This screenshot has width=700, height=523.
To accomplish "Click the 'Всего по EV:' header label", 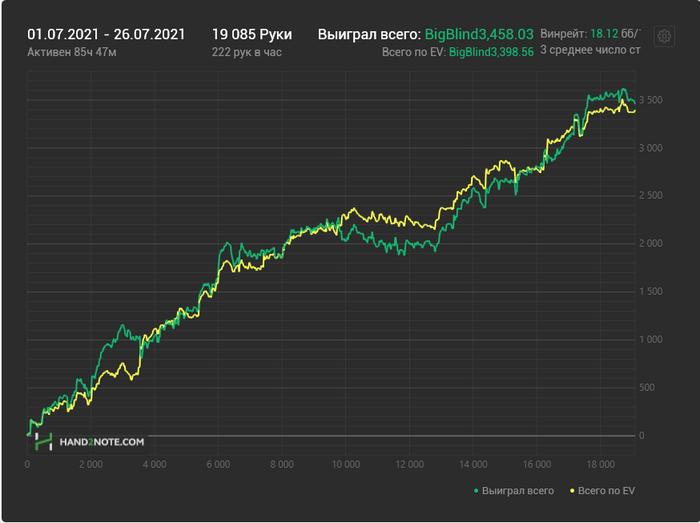I will click(x=414, y=52).
